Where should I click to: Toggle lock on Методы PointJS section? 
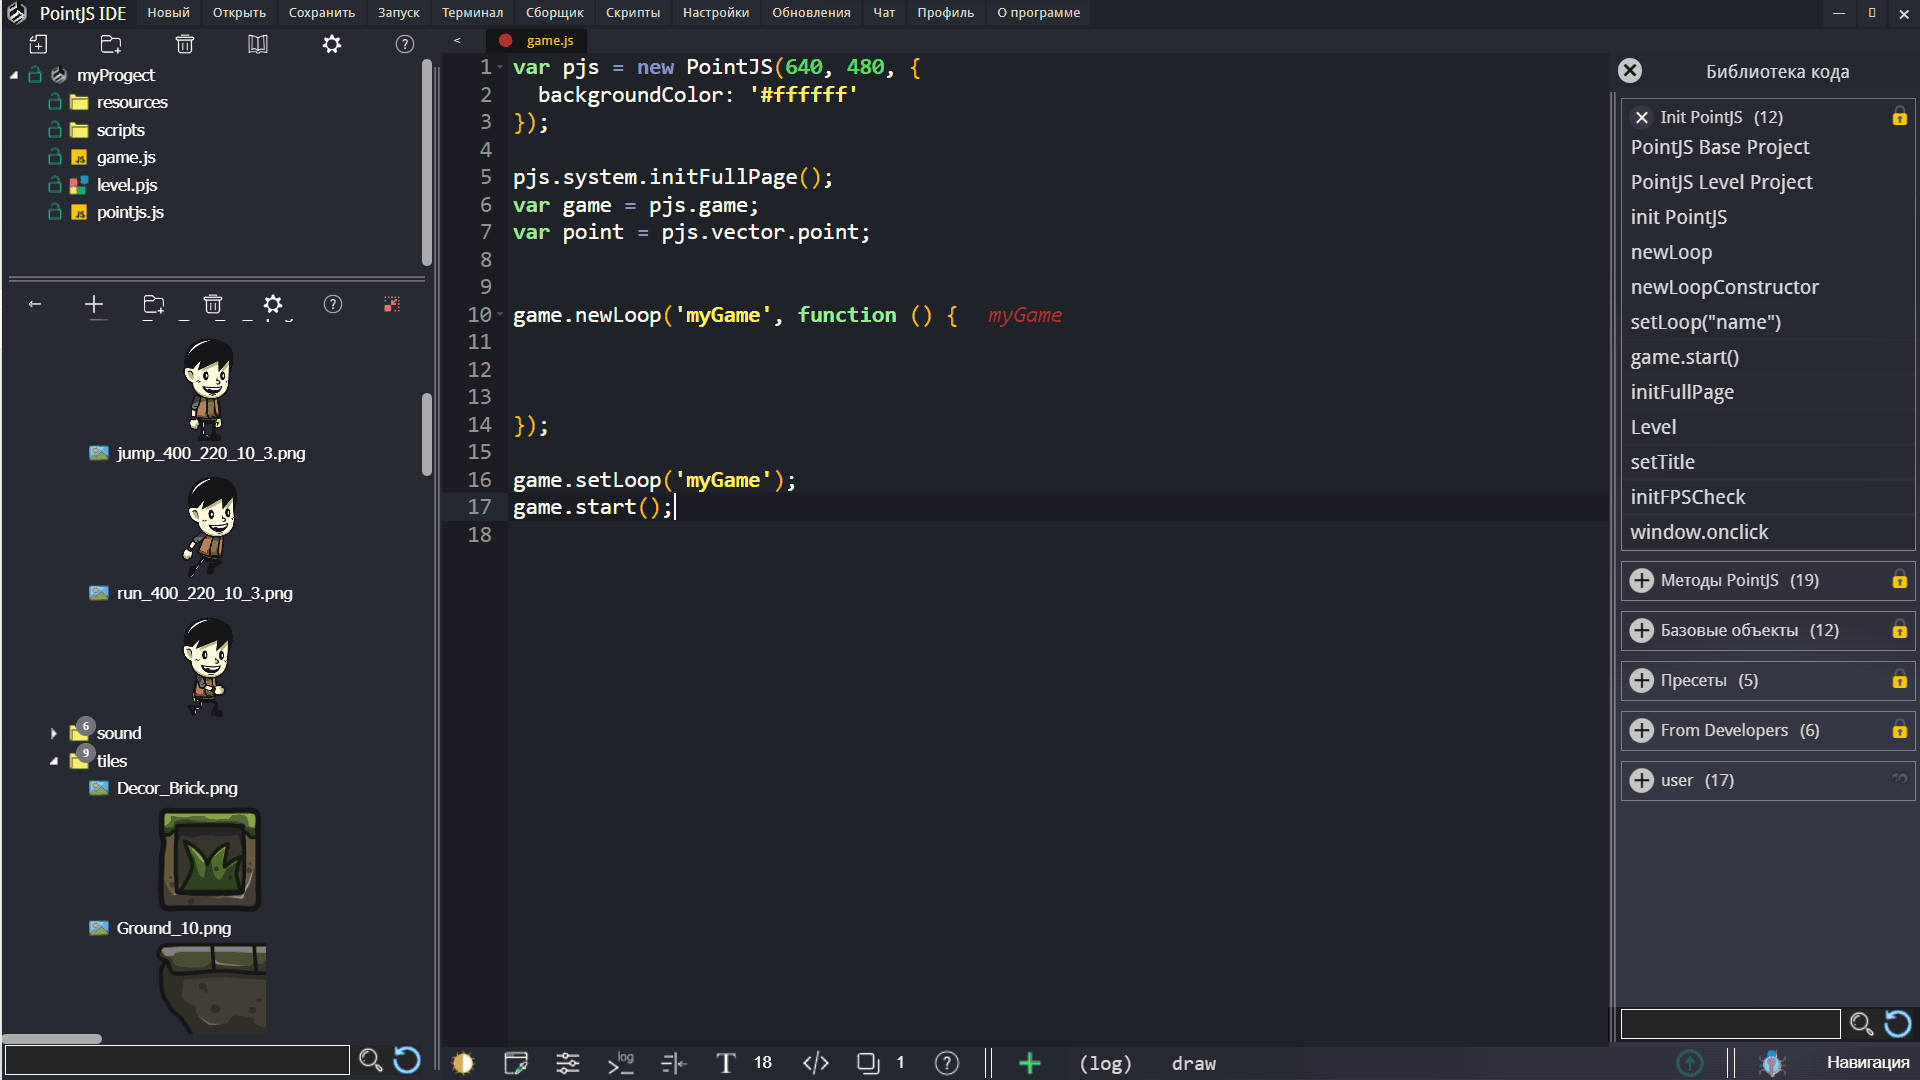click(1899, 580)
